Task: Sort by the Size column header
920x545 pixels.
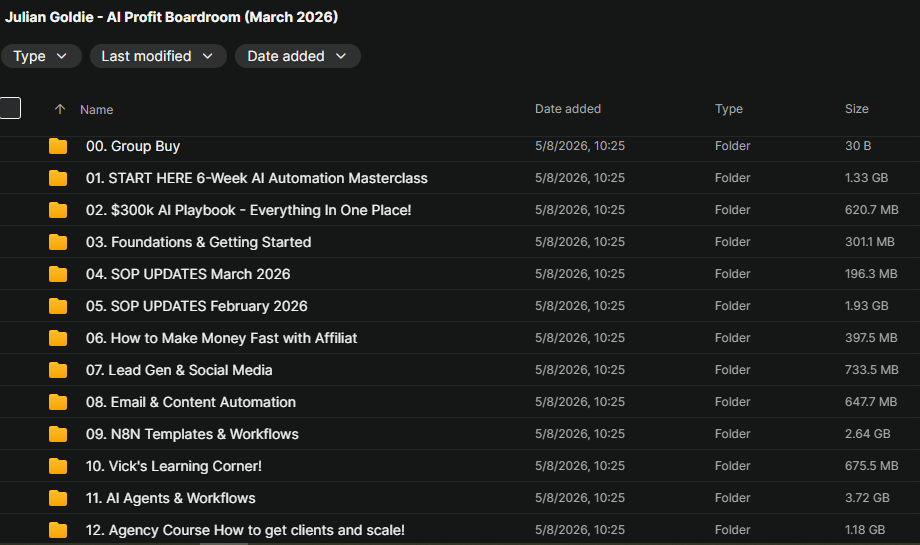Action: (857, 109)
